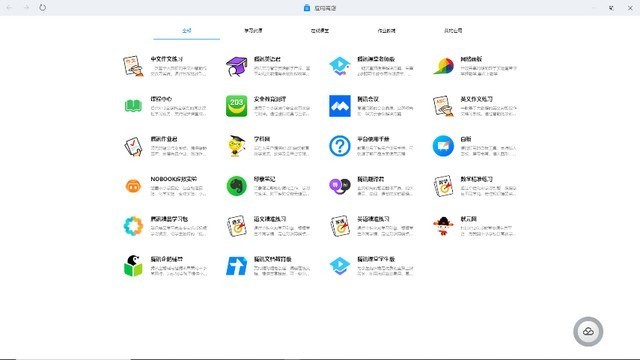Go forward with the title bar right arrow
The height and width of the screenshot is (360, 640).
tap(26, 8)
